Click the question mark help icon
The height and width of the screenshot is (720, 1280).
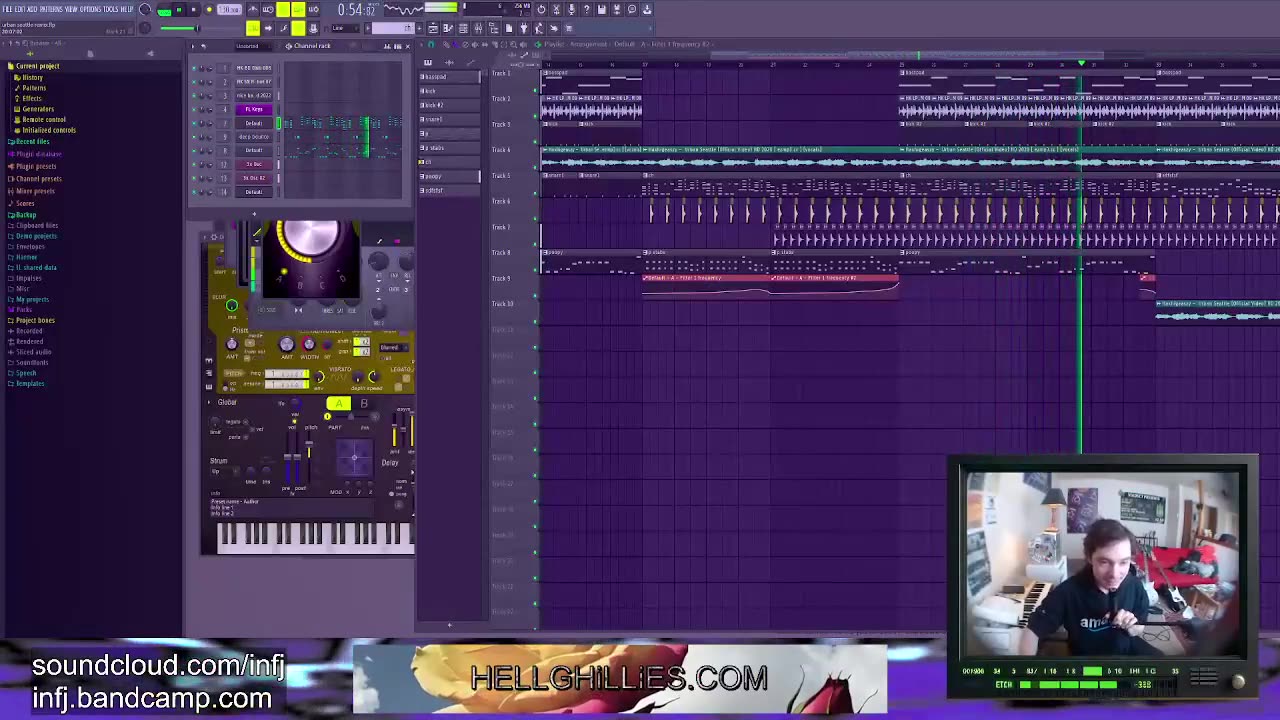click(587, 10)
